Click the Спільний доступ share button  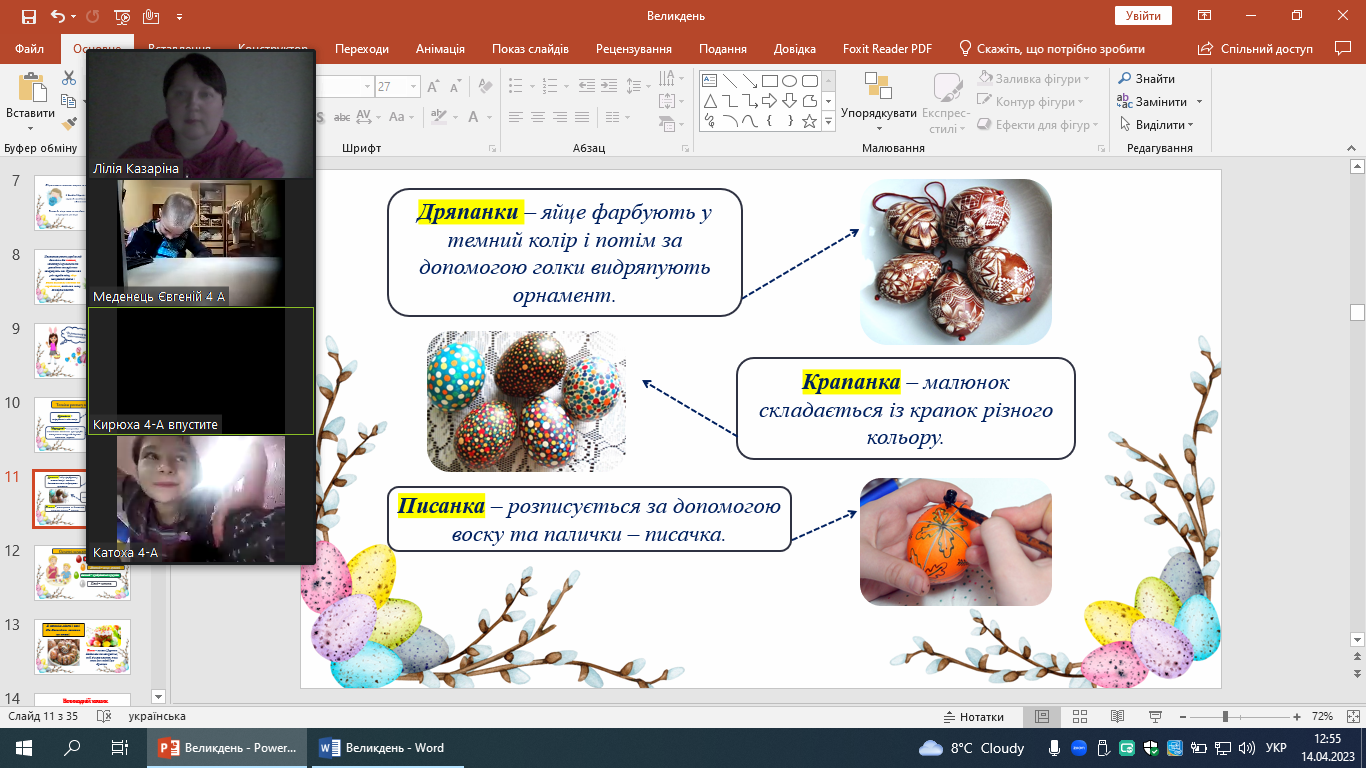[1256, 49]
